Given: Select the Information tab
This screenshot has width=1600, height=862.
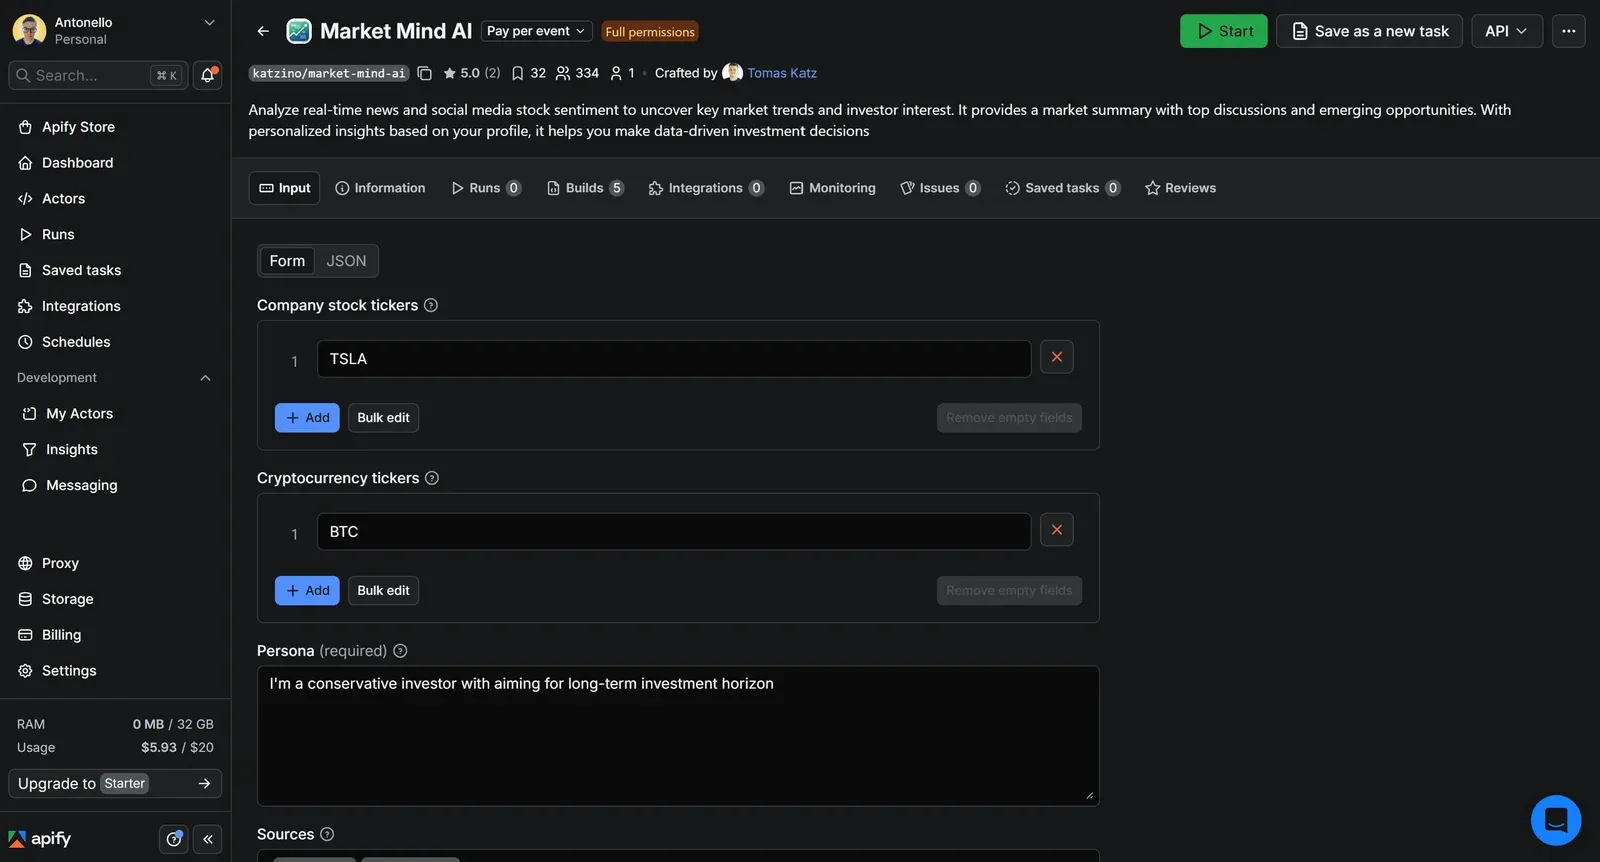Looking at the screenshot, I should point(380,188).
